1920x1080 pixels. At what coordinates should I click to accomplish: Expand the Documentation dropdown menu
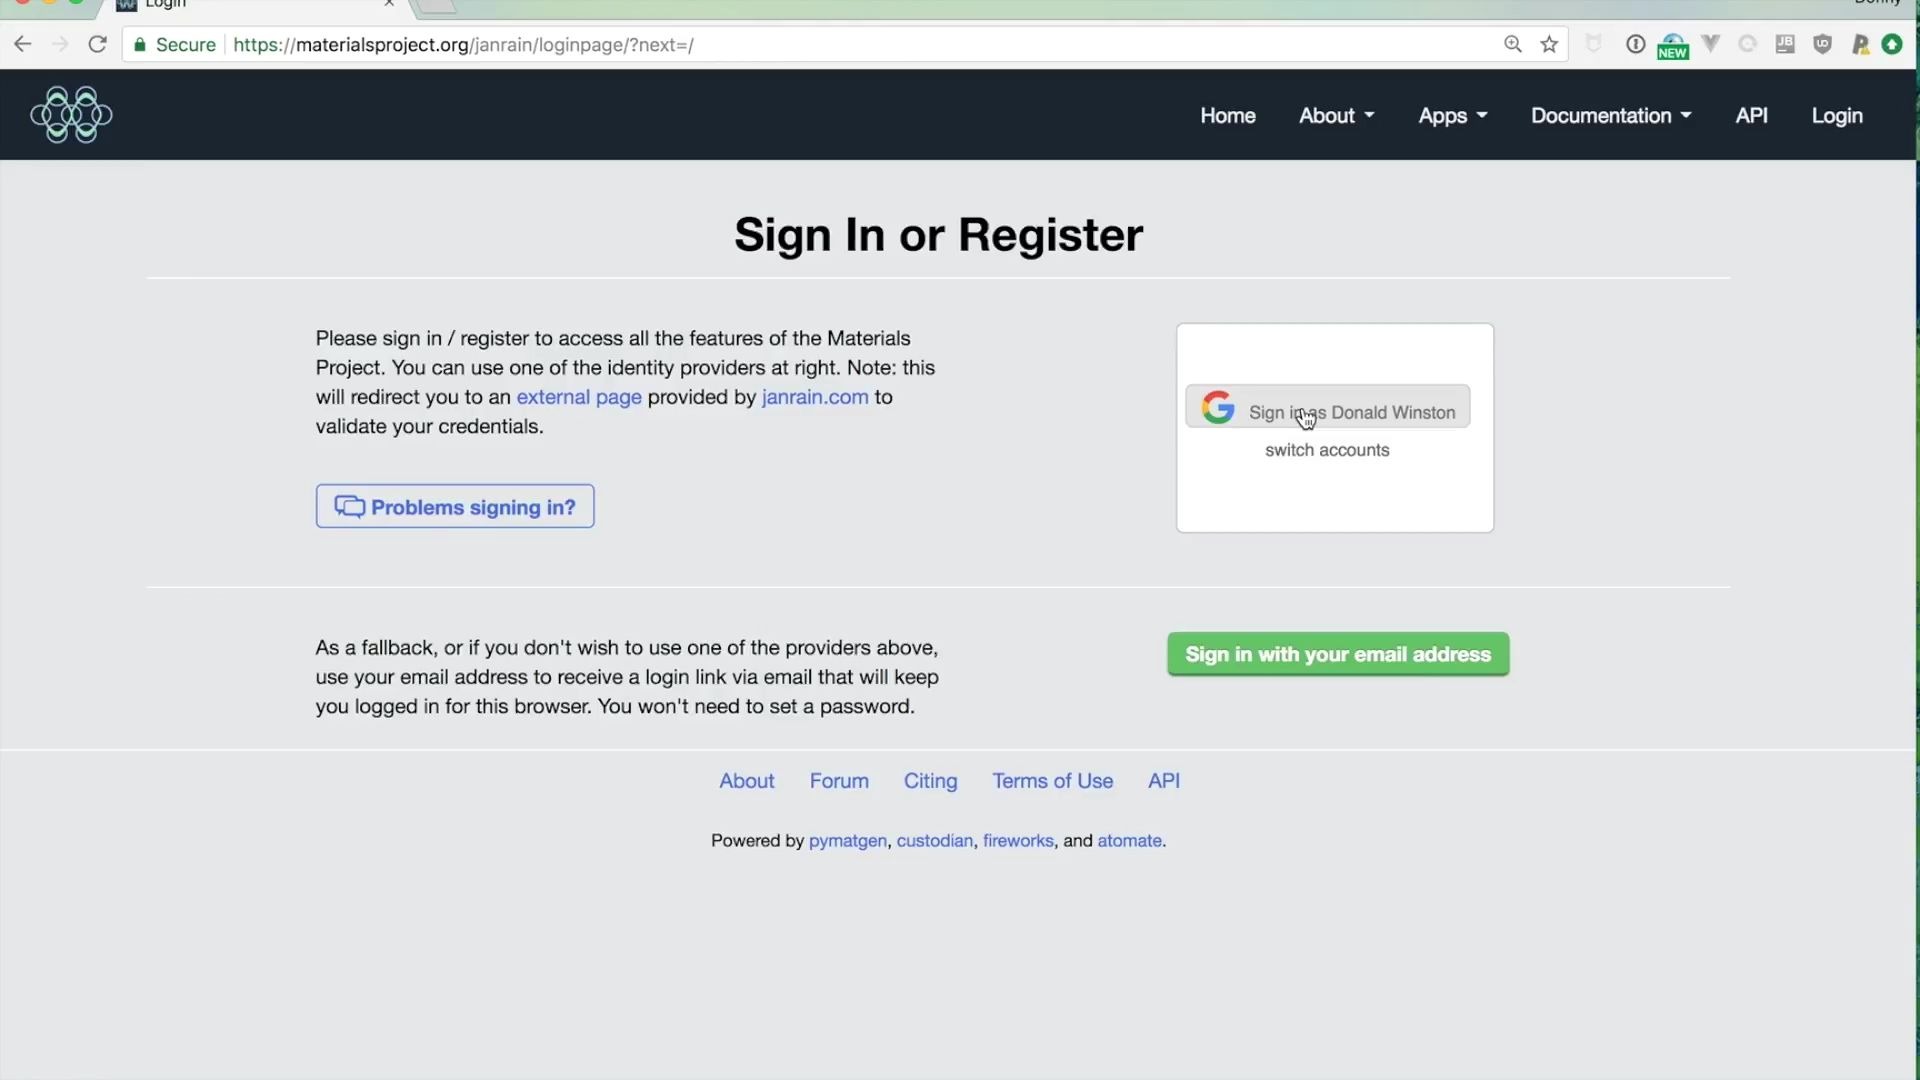1610,115
